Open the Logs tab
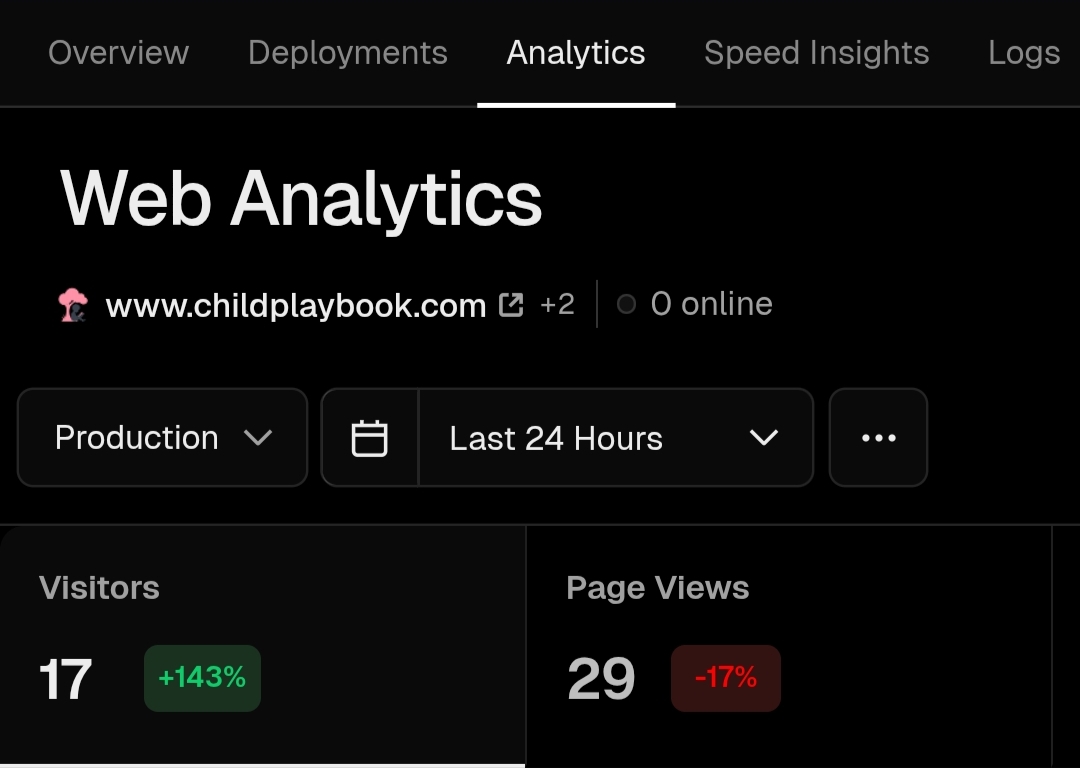 (1023, 52)
